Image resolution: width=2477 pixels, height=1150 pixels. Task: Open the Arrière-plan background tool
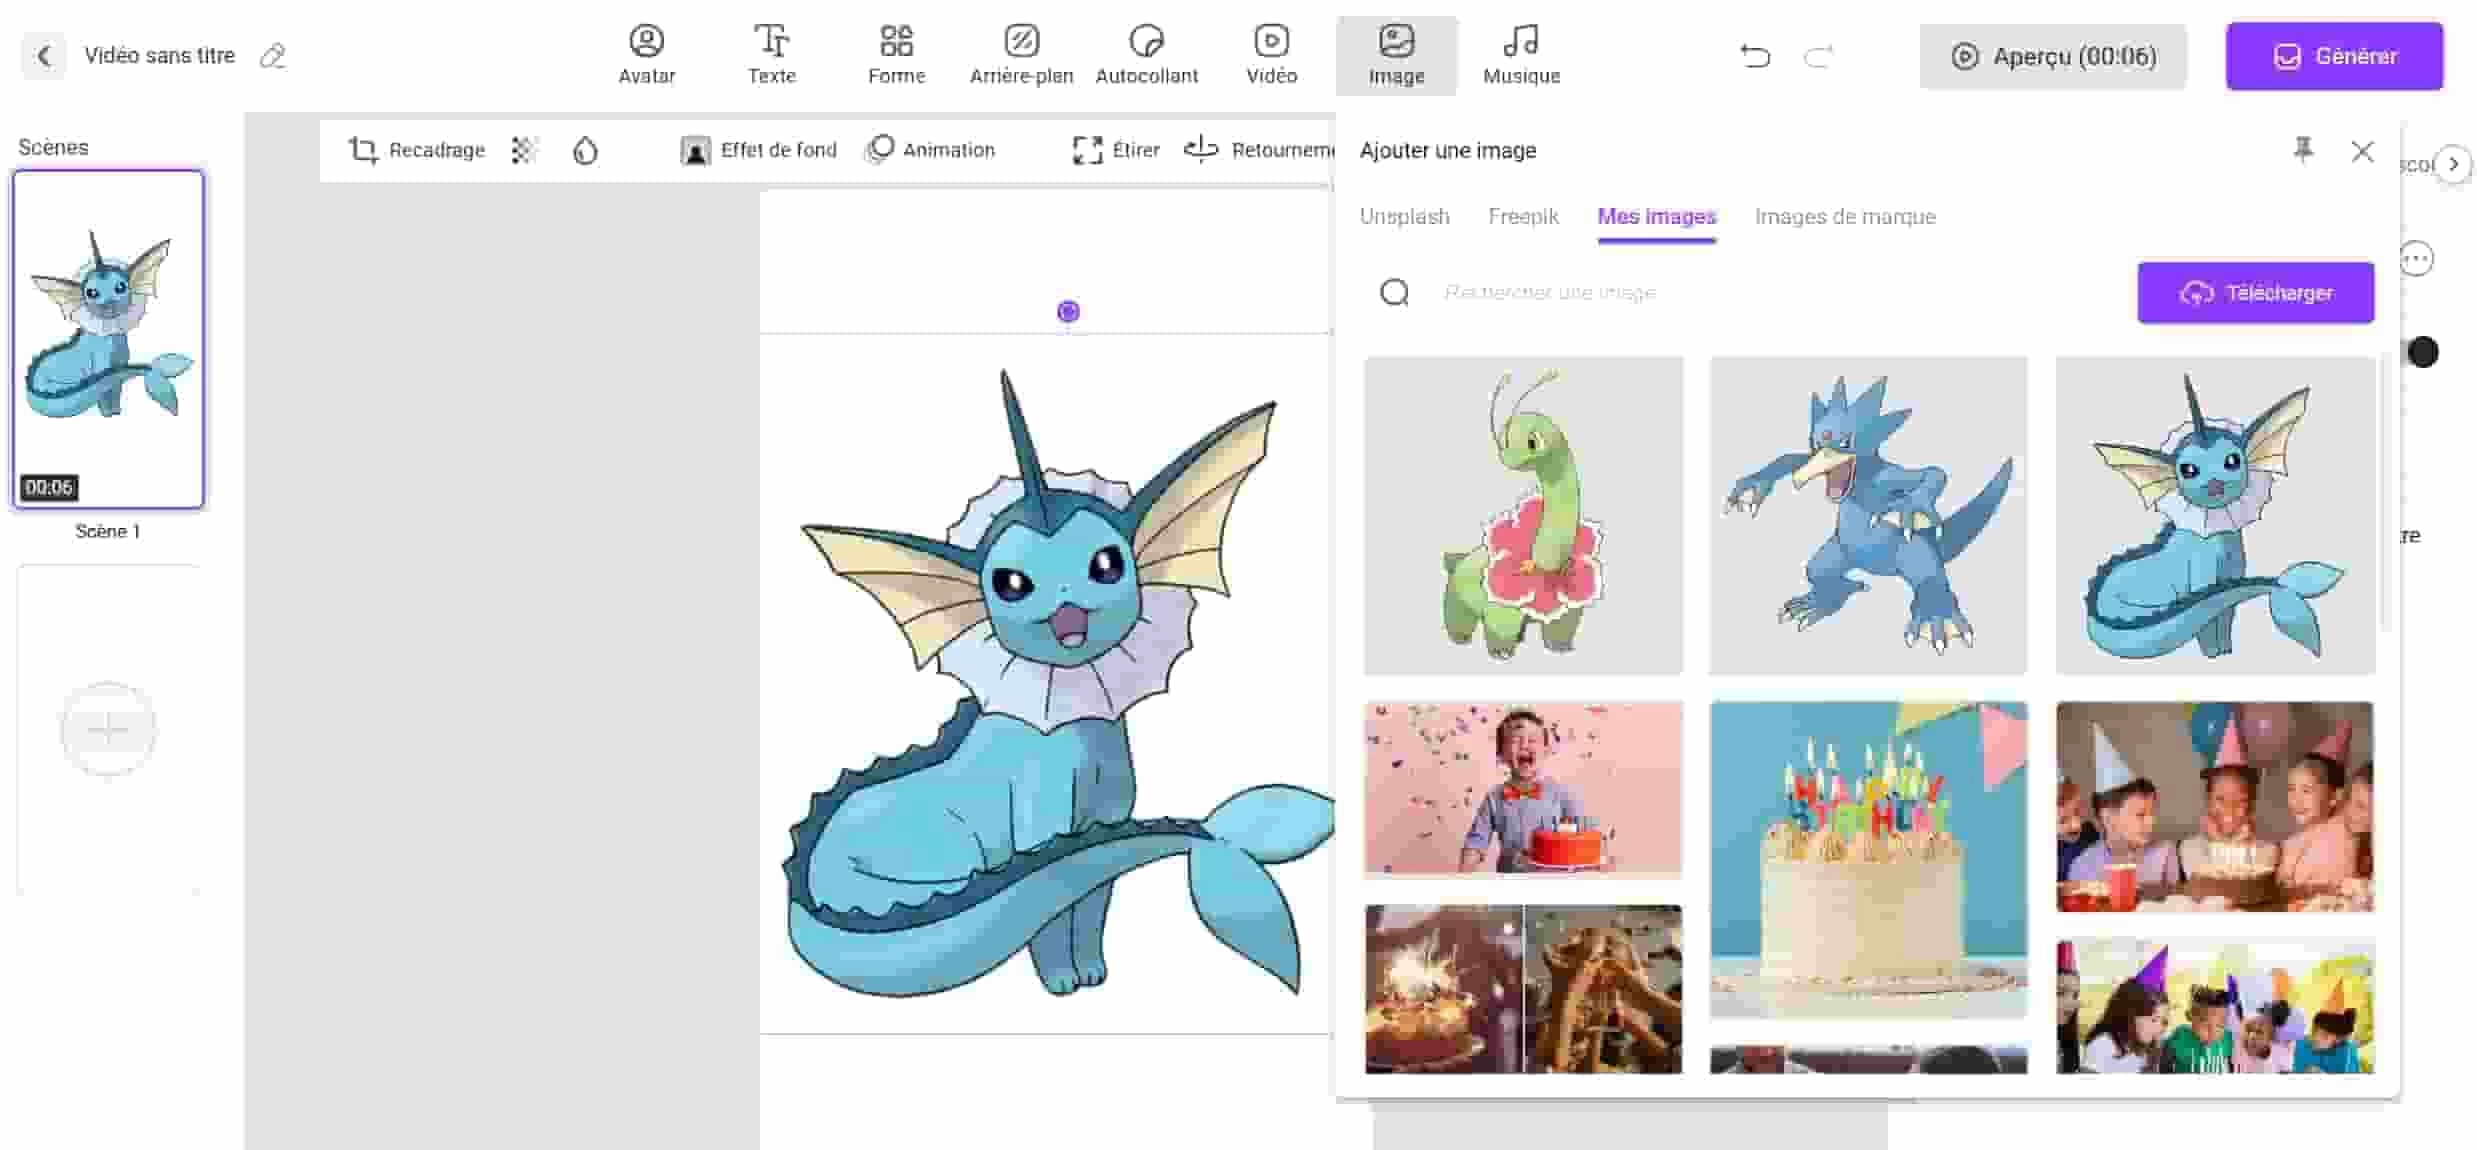1021,56
